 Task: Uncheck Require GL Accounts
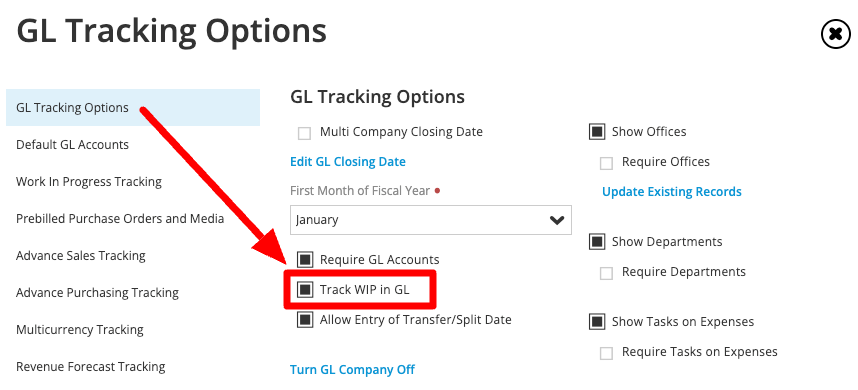[x=305, y=259]
